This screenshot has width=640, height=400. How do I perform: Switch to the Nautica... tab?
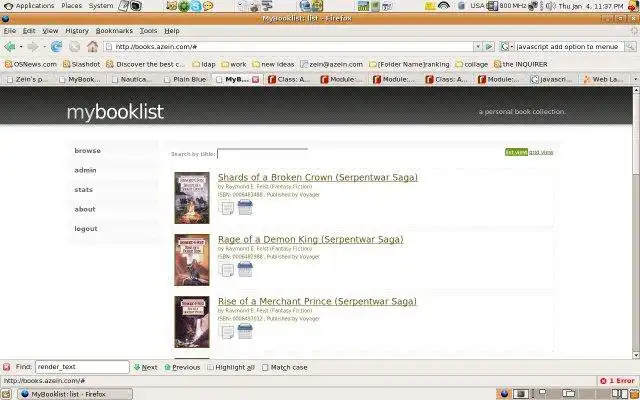tap(132, 80)
